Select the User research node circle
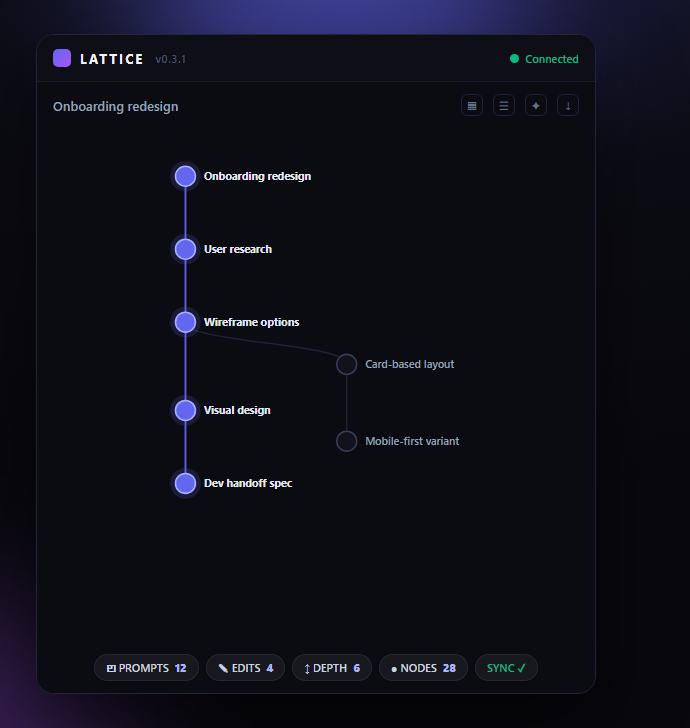690x728 pixels. (185, 249)
